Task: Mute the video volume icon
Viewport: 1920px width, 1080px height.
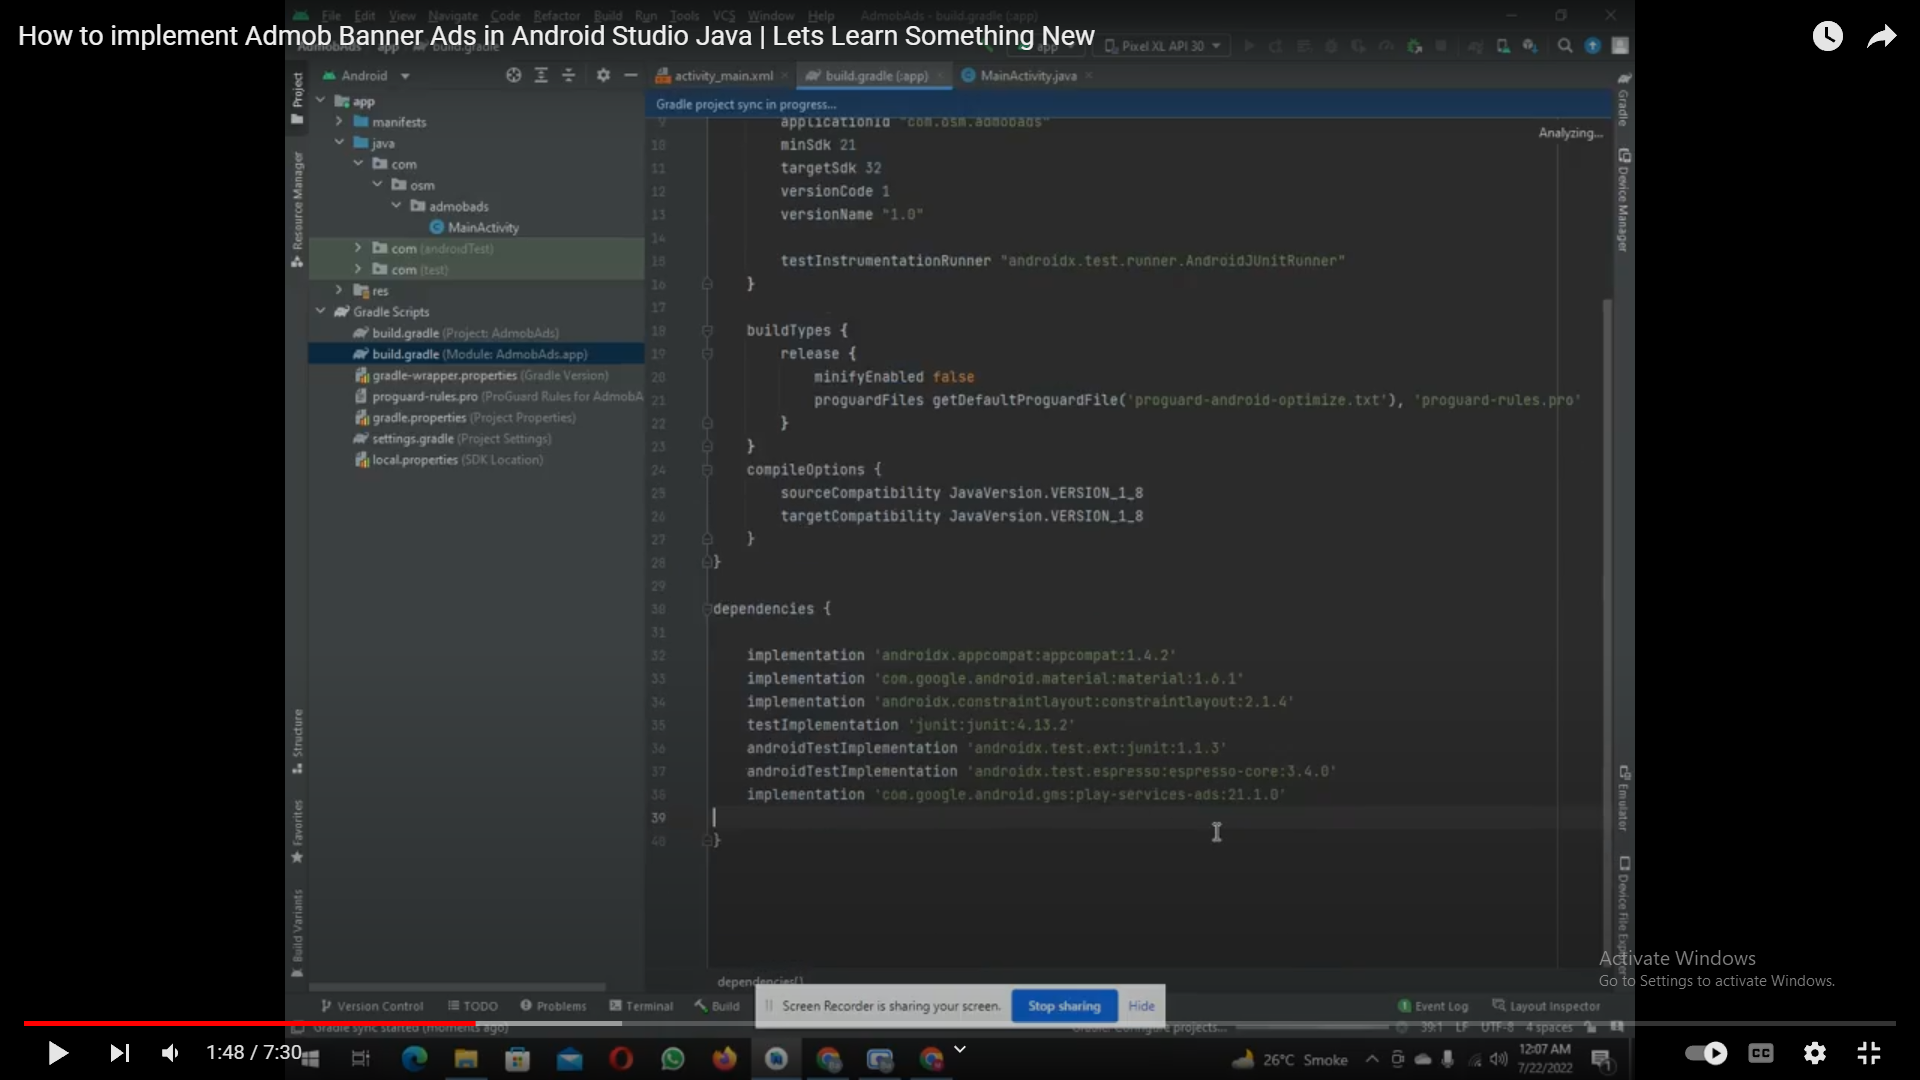Action: tap(169, 1053)
